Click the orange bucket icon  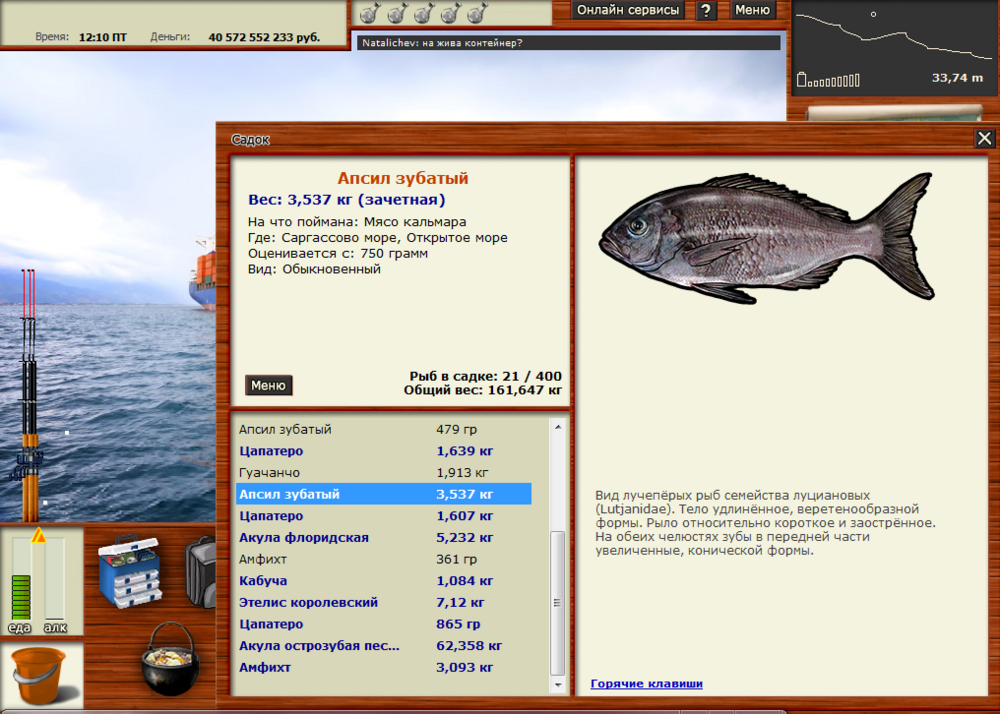click(x=38, y=673)
